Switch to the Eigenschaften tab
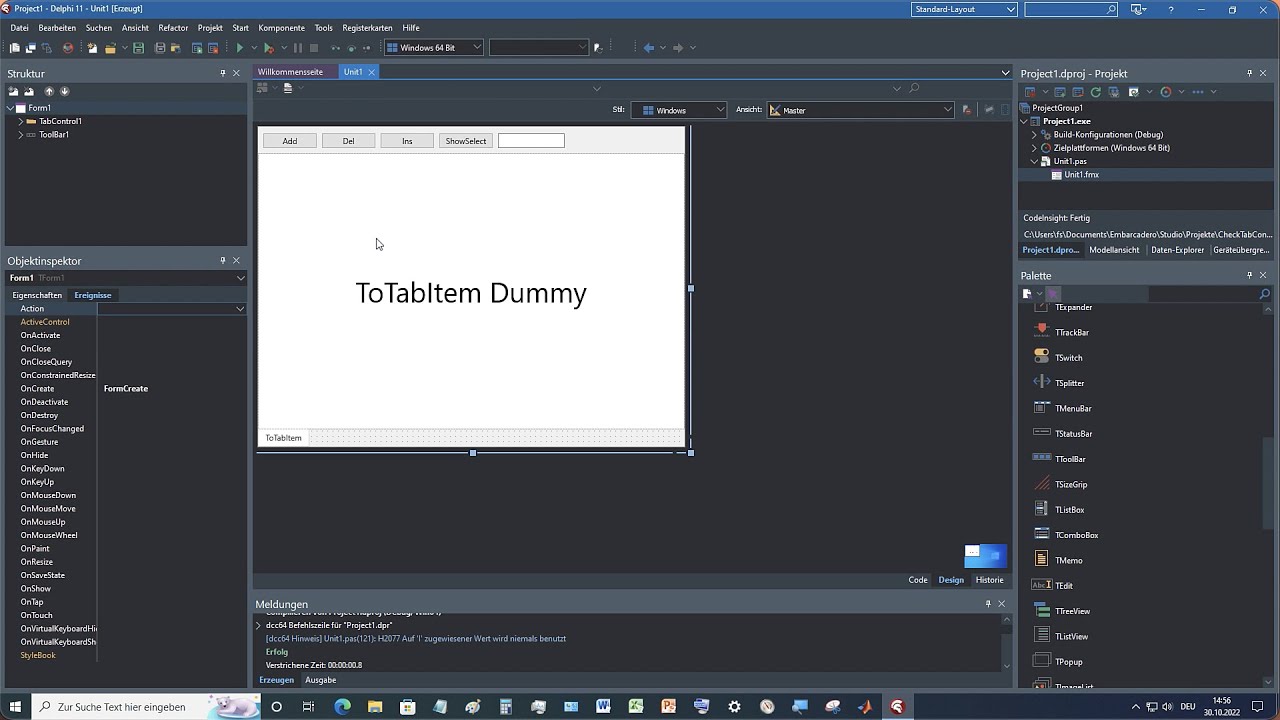 37,295
